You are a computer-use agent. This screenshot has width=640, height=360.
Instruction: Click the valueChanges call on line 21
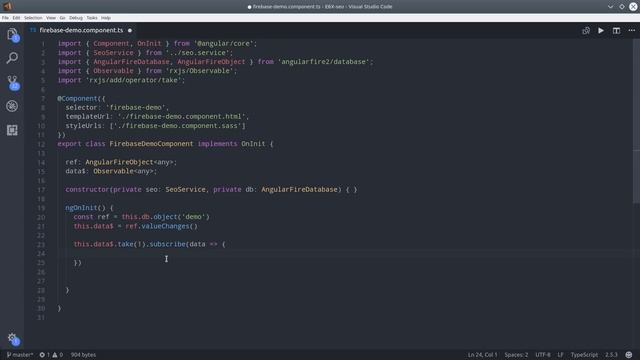coord(165,226)
